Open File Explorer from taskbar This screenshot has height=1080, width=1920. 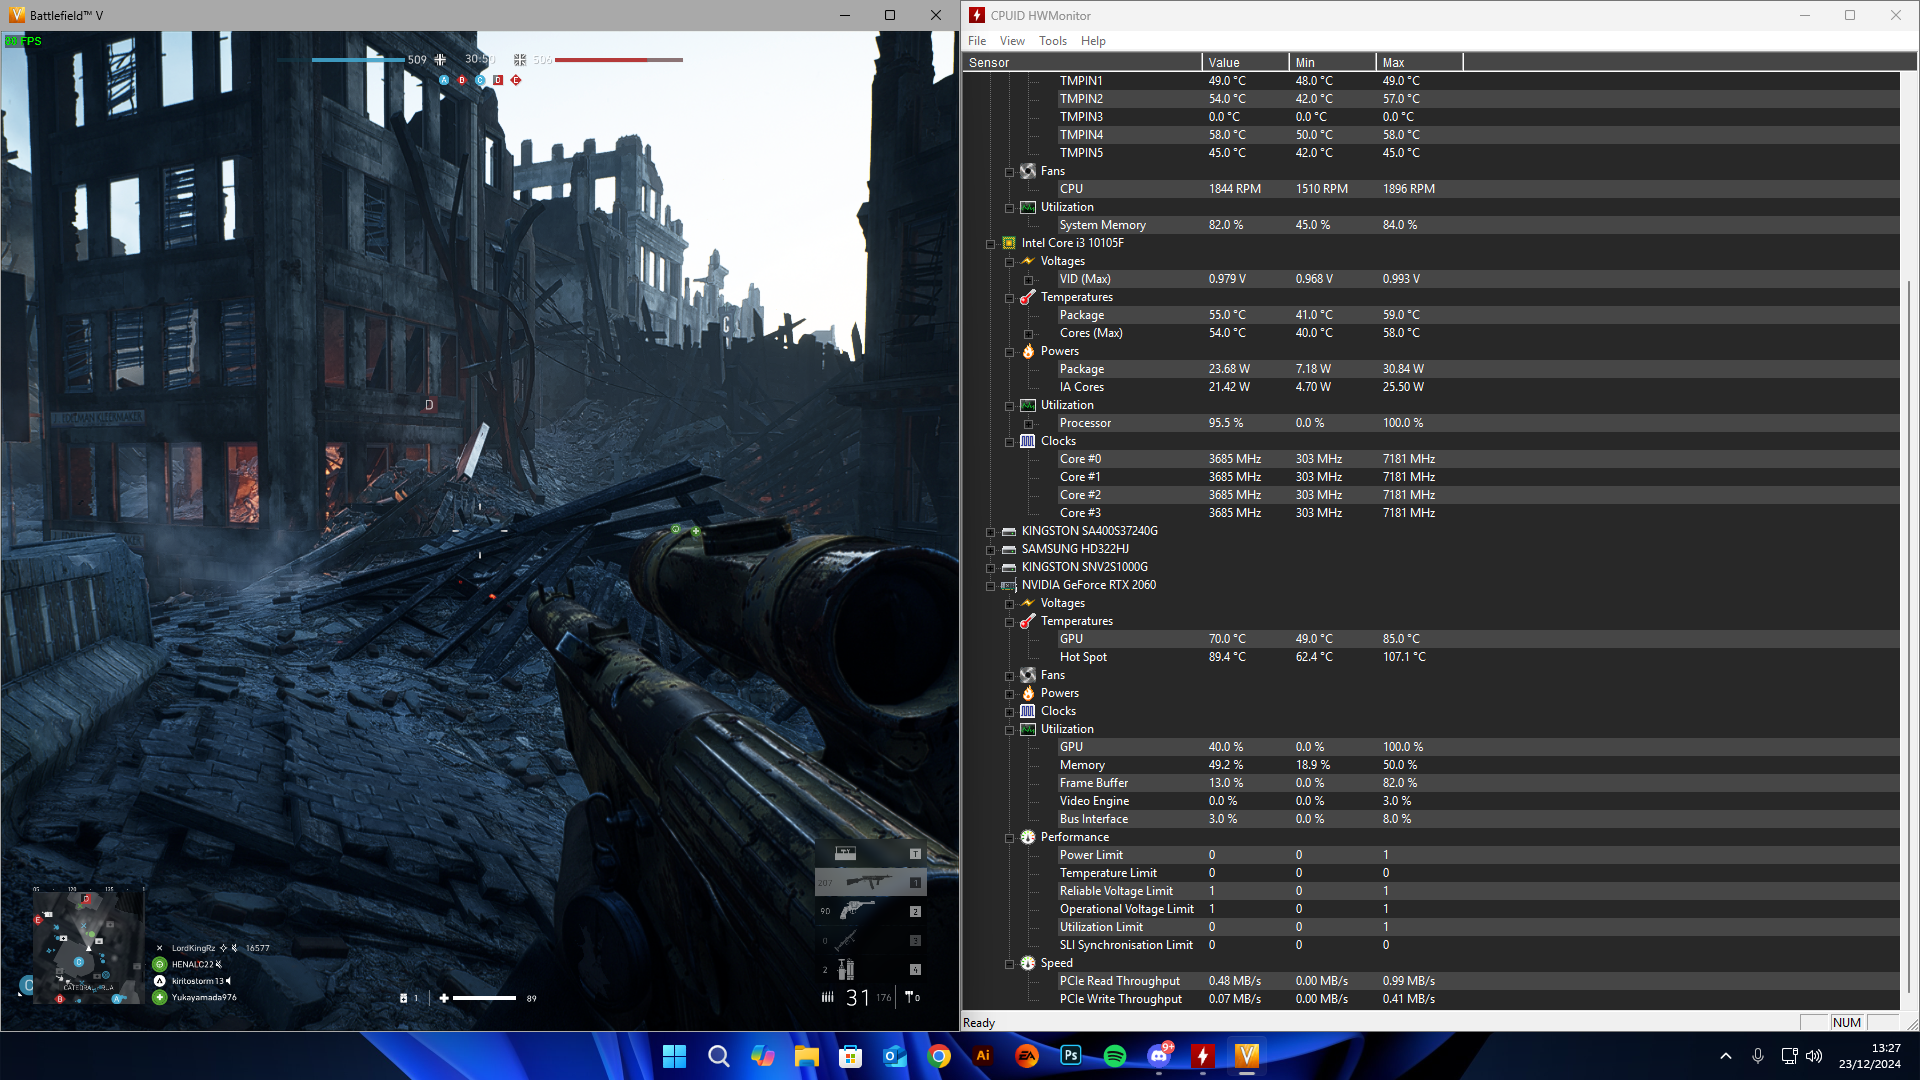806,1056
